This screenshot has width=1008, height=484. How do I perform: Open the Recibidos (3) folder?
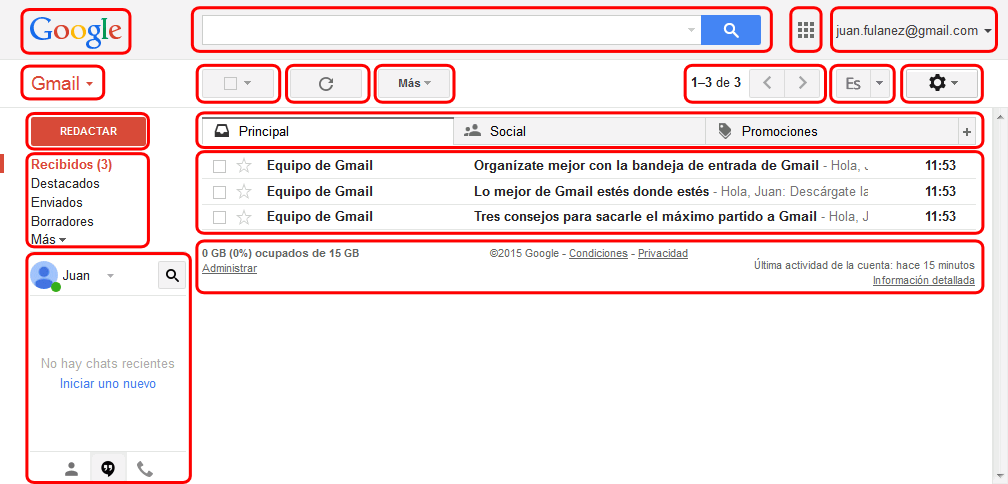coord(71,165)
